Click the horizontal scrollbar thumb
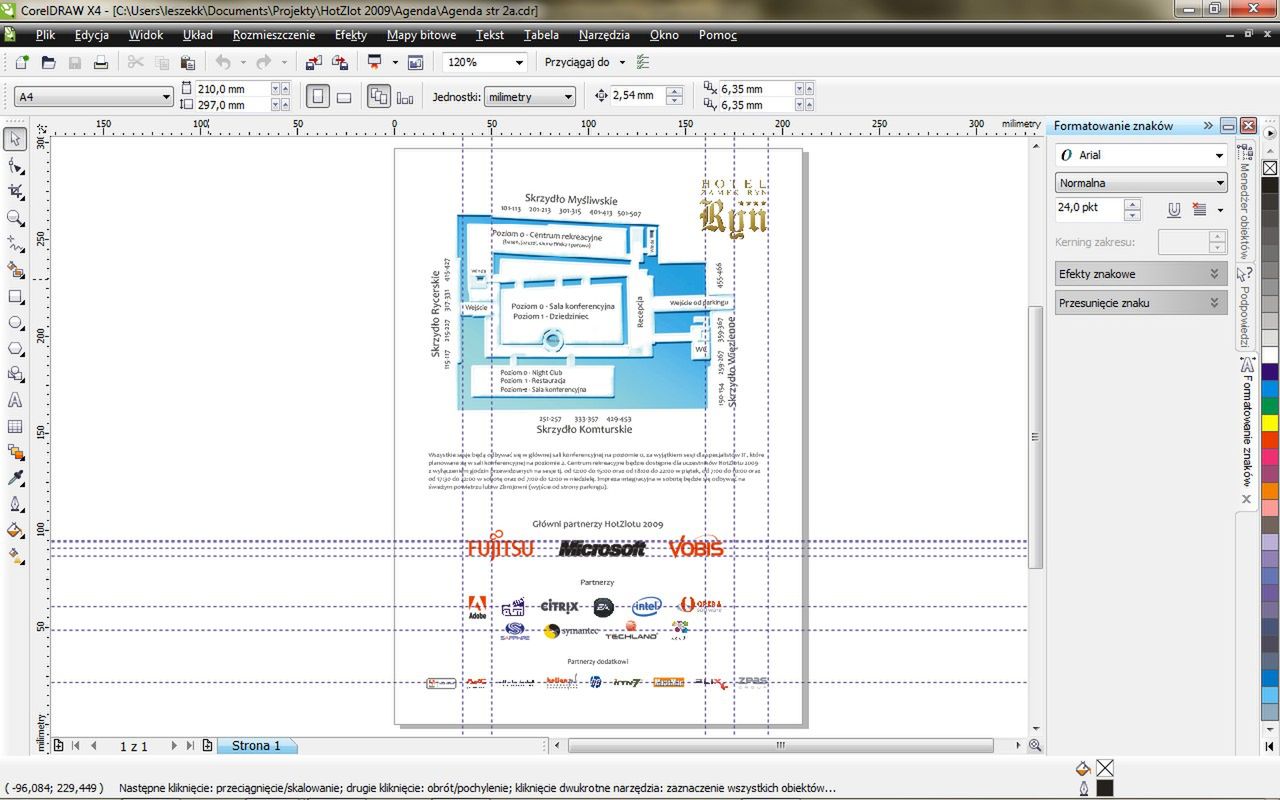The width and height of the screenshot is (1280, 800). pos(780,745)
